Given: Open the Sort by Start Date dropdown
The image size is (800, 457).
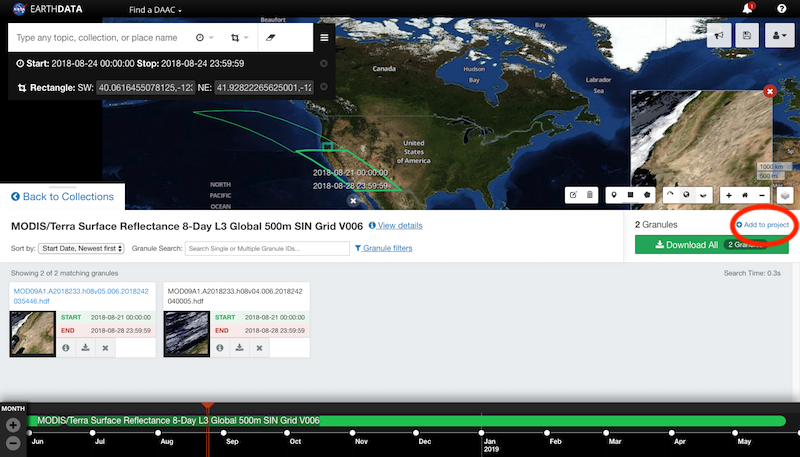Looking at the screenshot, I should coord(81,248).
